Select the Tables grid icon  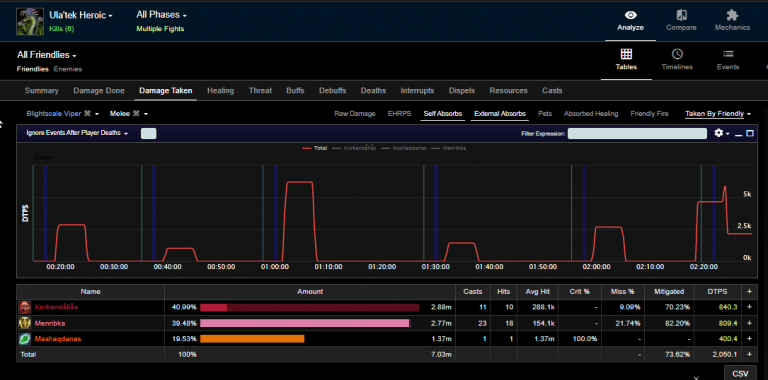pos(626,54)
